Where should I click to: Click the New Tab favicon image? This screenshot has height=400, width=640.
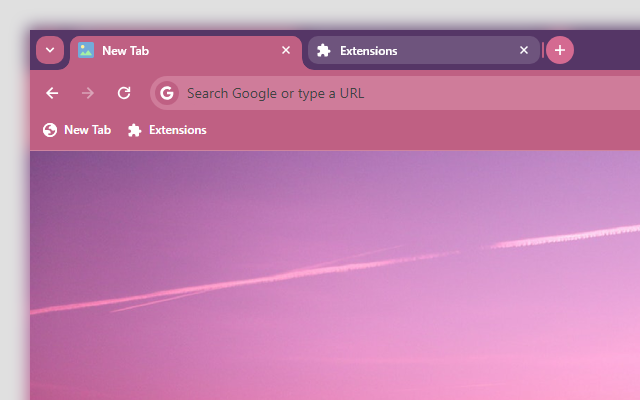(x=86, y=50)
